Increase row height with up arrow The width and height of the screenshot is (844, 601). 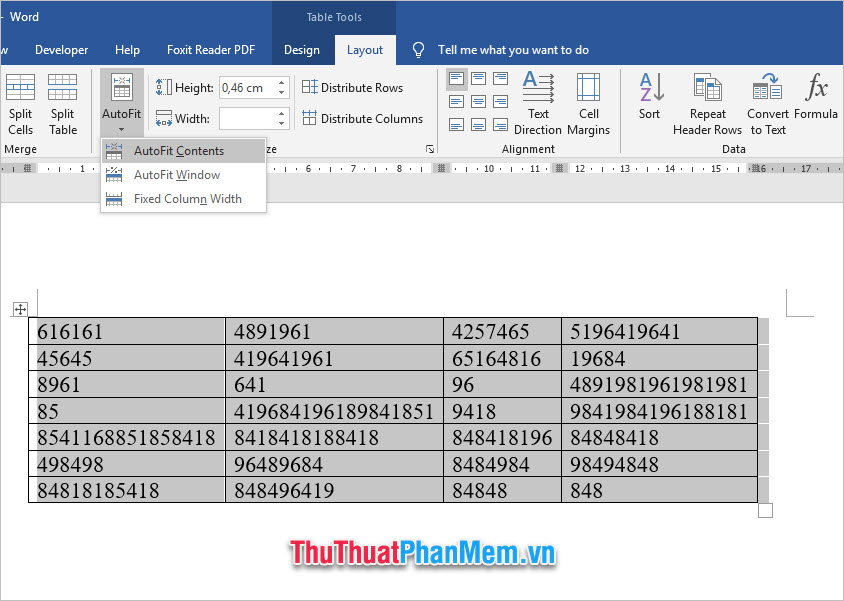coord(282,82)
